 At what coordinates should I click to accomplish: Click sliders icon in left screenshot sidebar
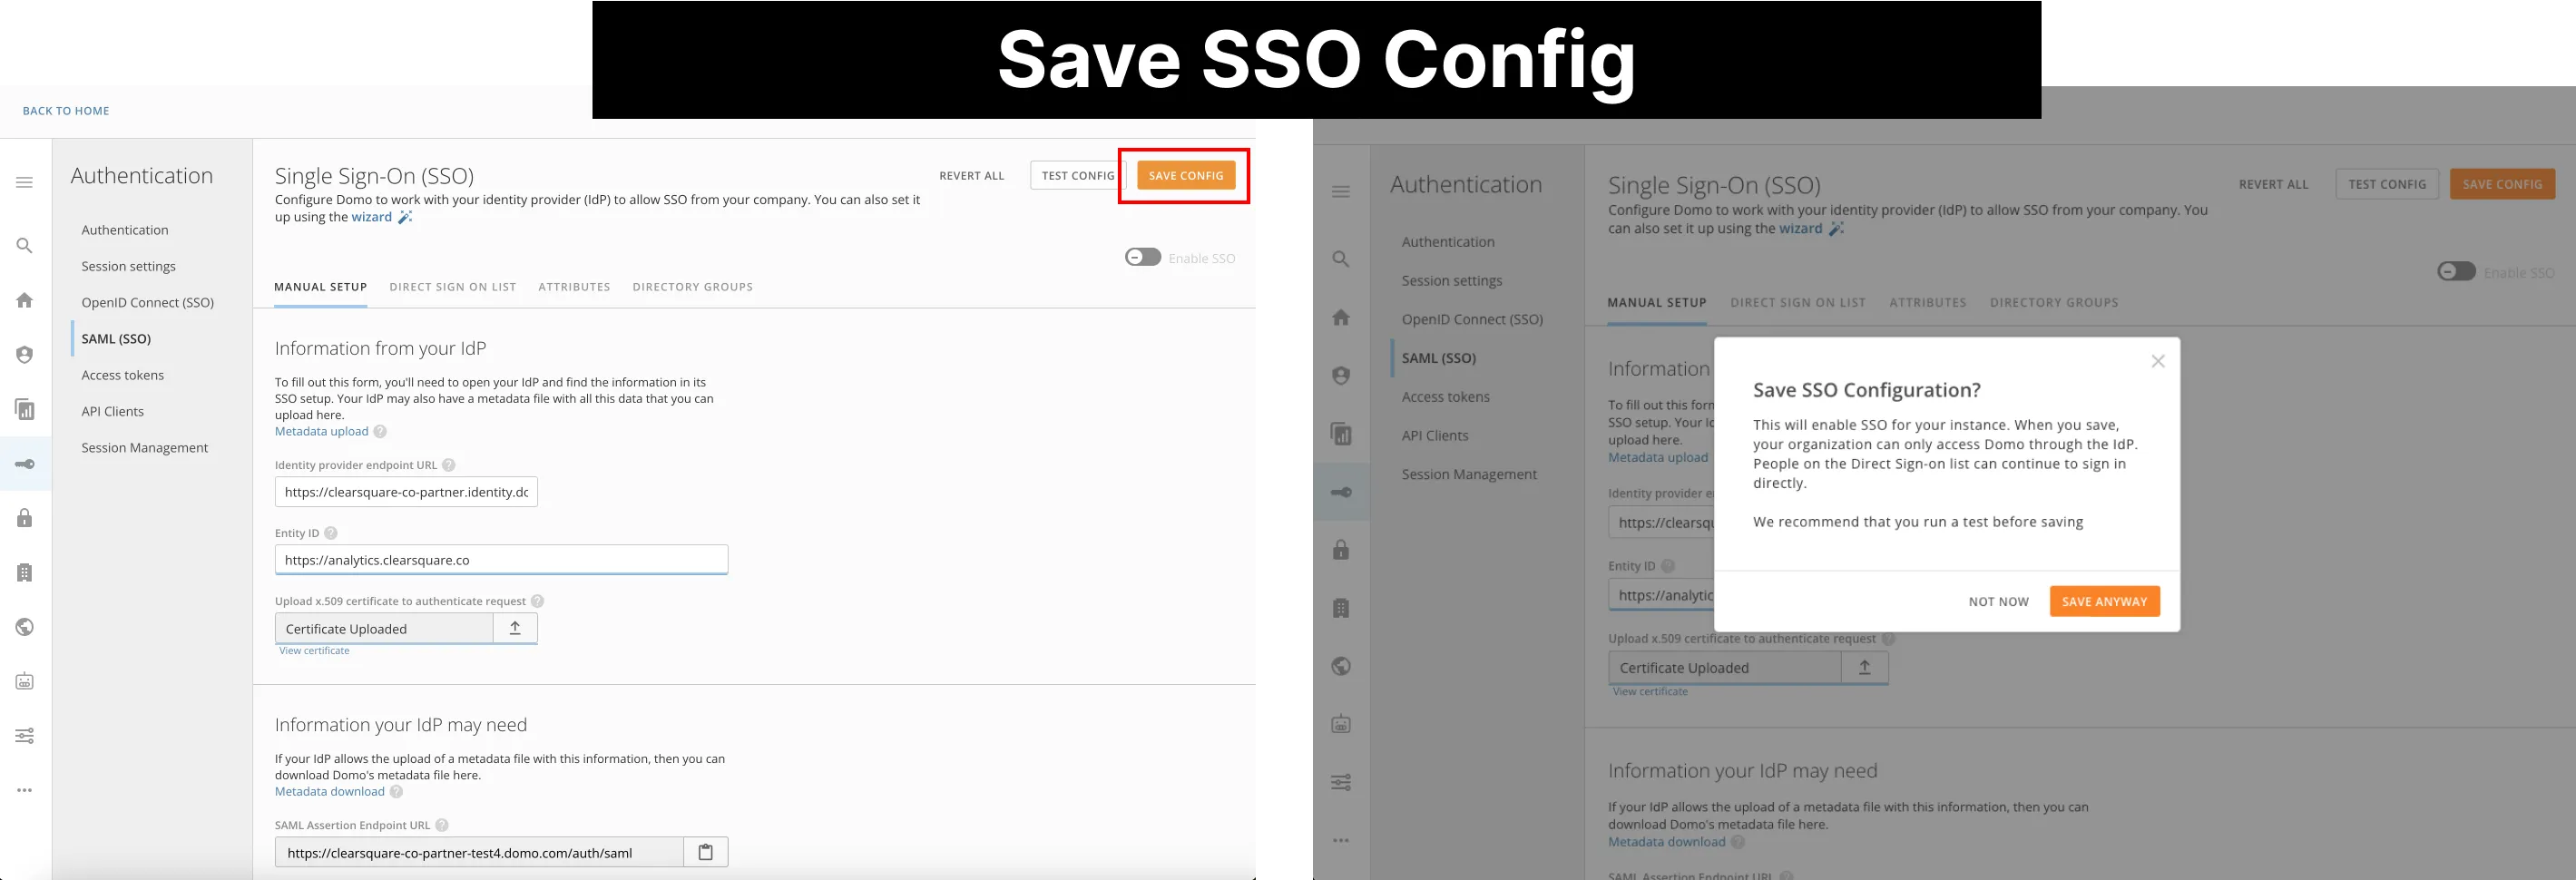click(24, 736)
